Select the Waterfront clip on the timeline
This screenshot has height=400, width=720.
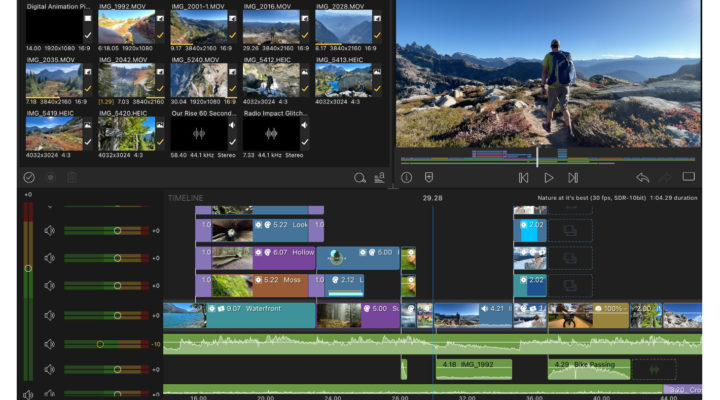click(x=239, y=315)
